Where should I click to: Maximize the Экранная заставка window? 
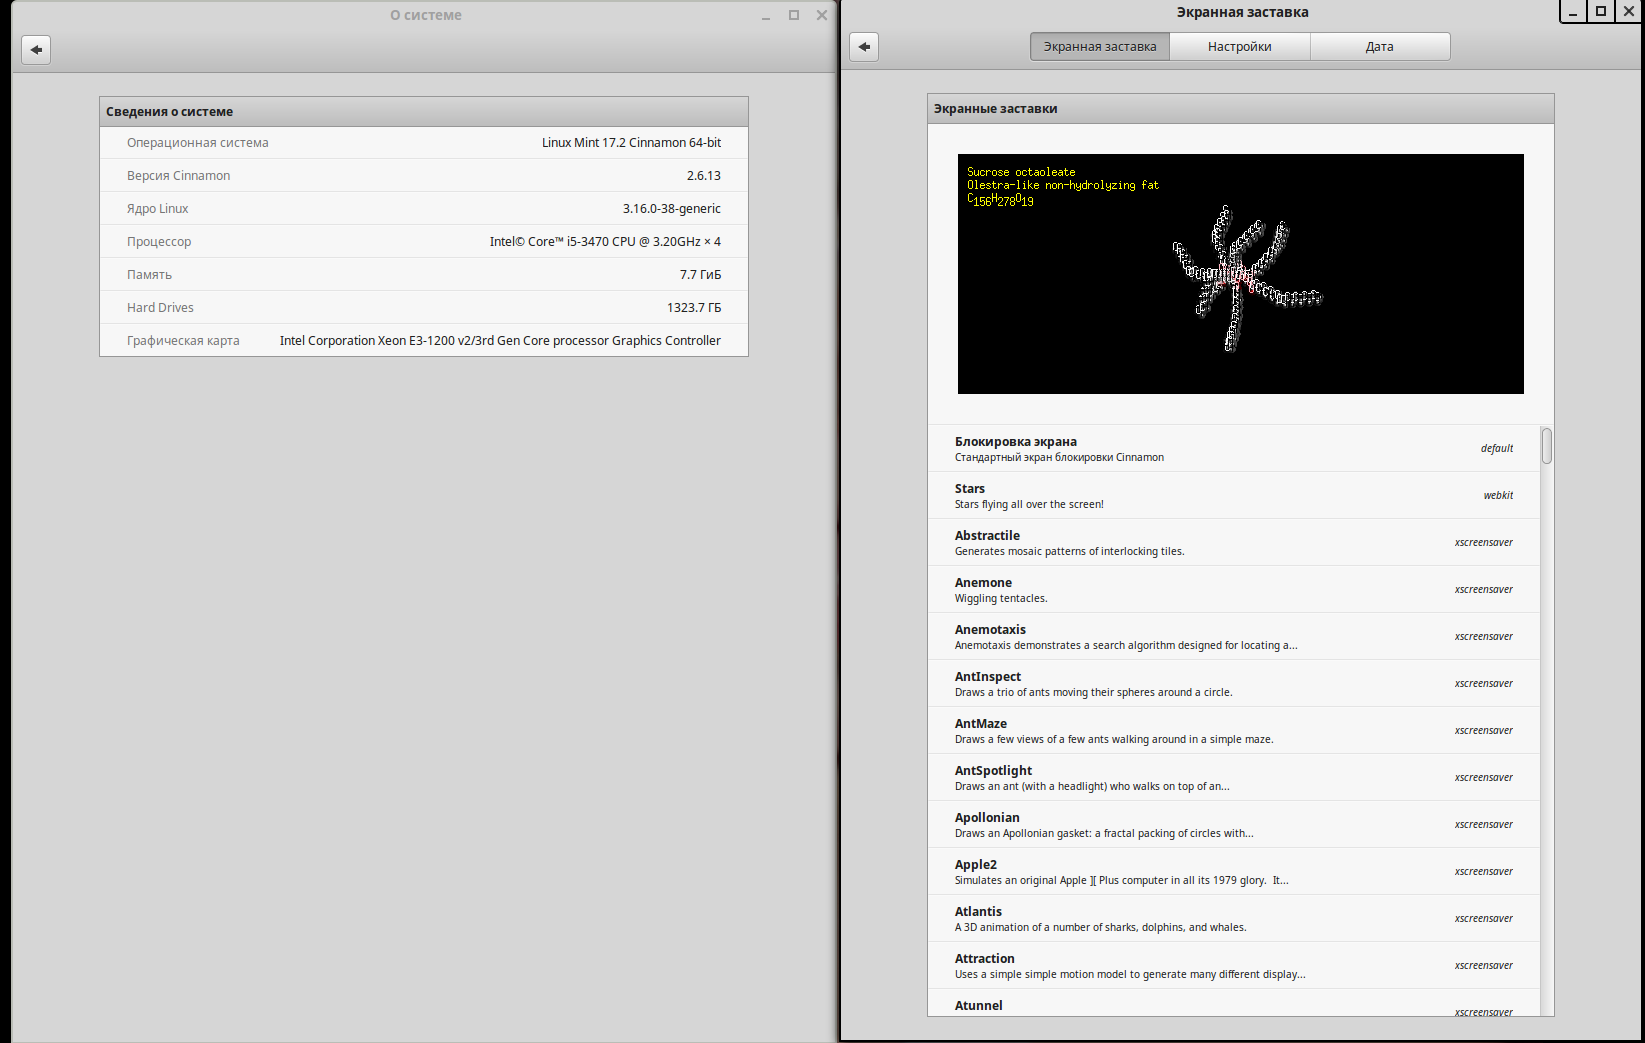tap(1601, 12)
